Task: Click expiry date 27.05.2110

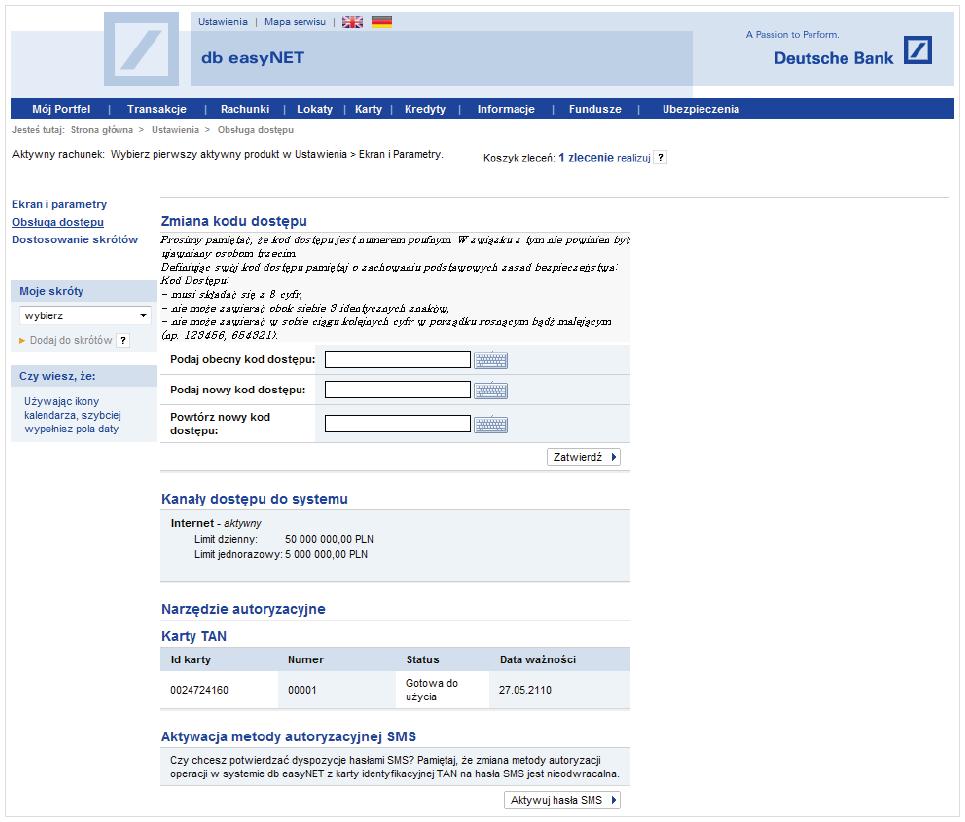Action: [526, 690]
